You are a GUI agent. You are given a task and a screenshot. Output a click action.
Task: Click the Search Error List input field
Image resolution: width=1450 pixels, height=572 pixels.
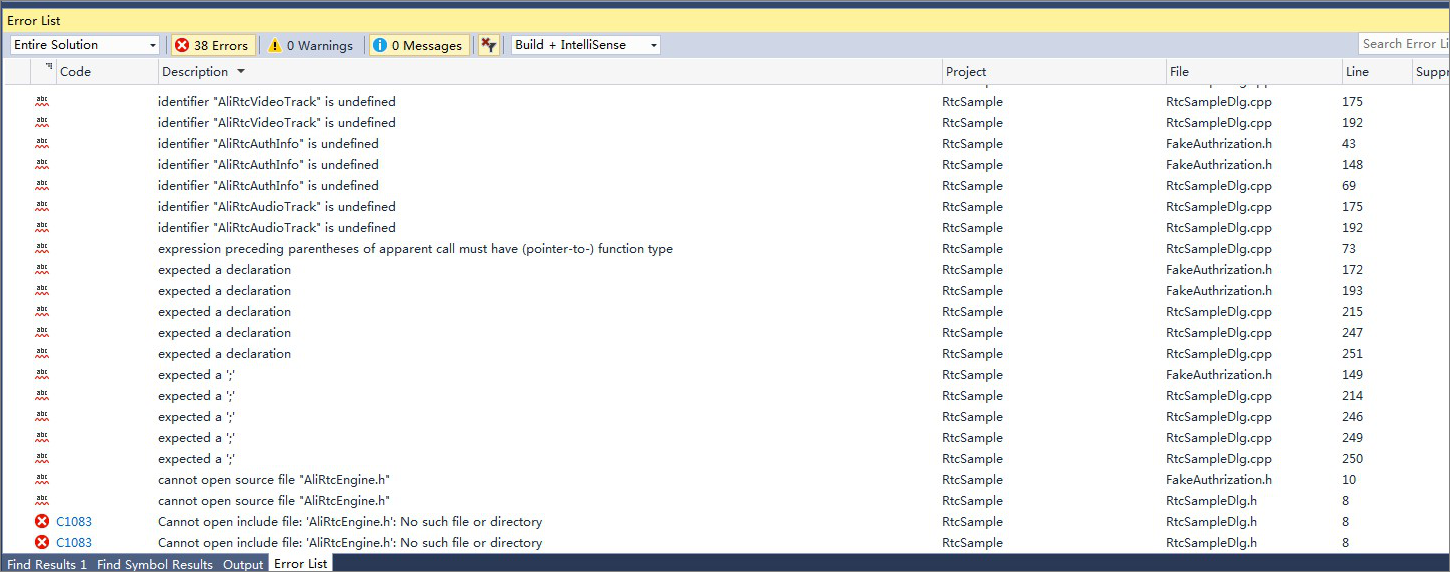point(1404,44)
